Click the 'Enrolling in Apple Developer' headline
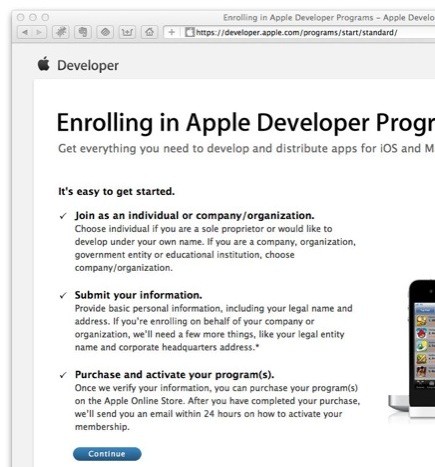This screenshot has height=467, width=435. (x=246, y=123)
